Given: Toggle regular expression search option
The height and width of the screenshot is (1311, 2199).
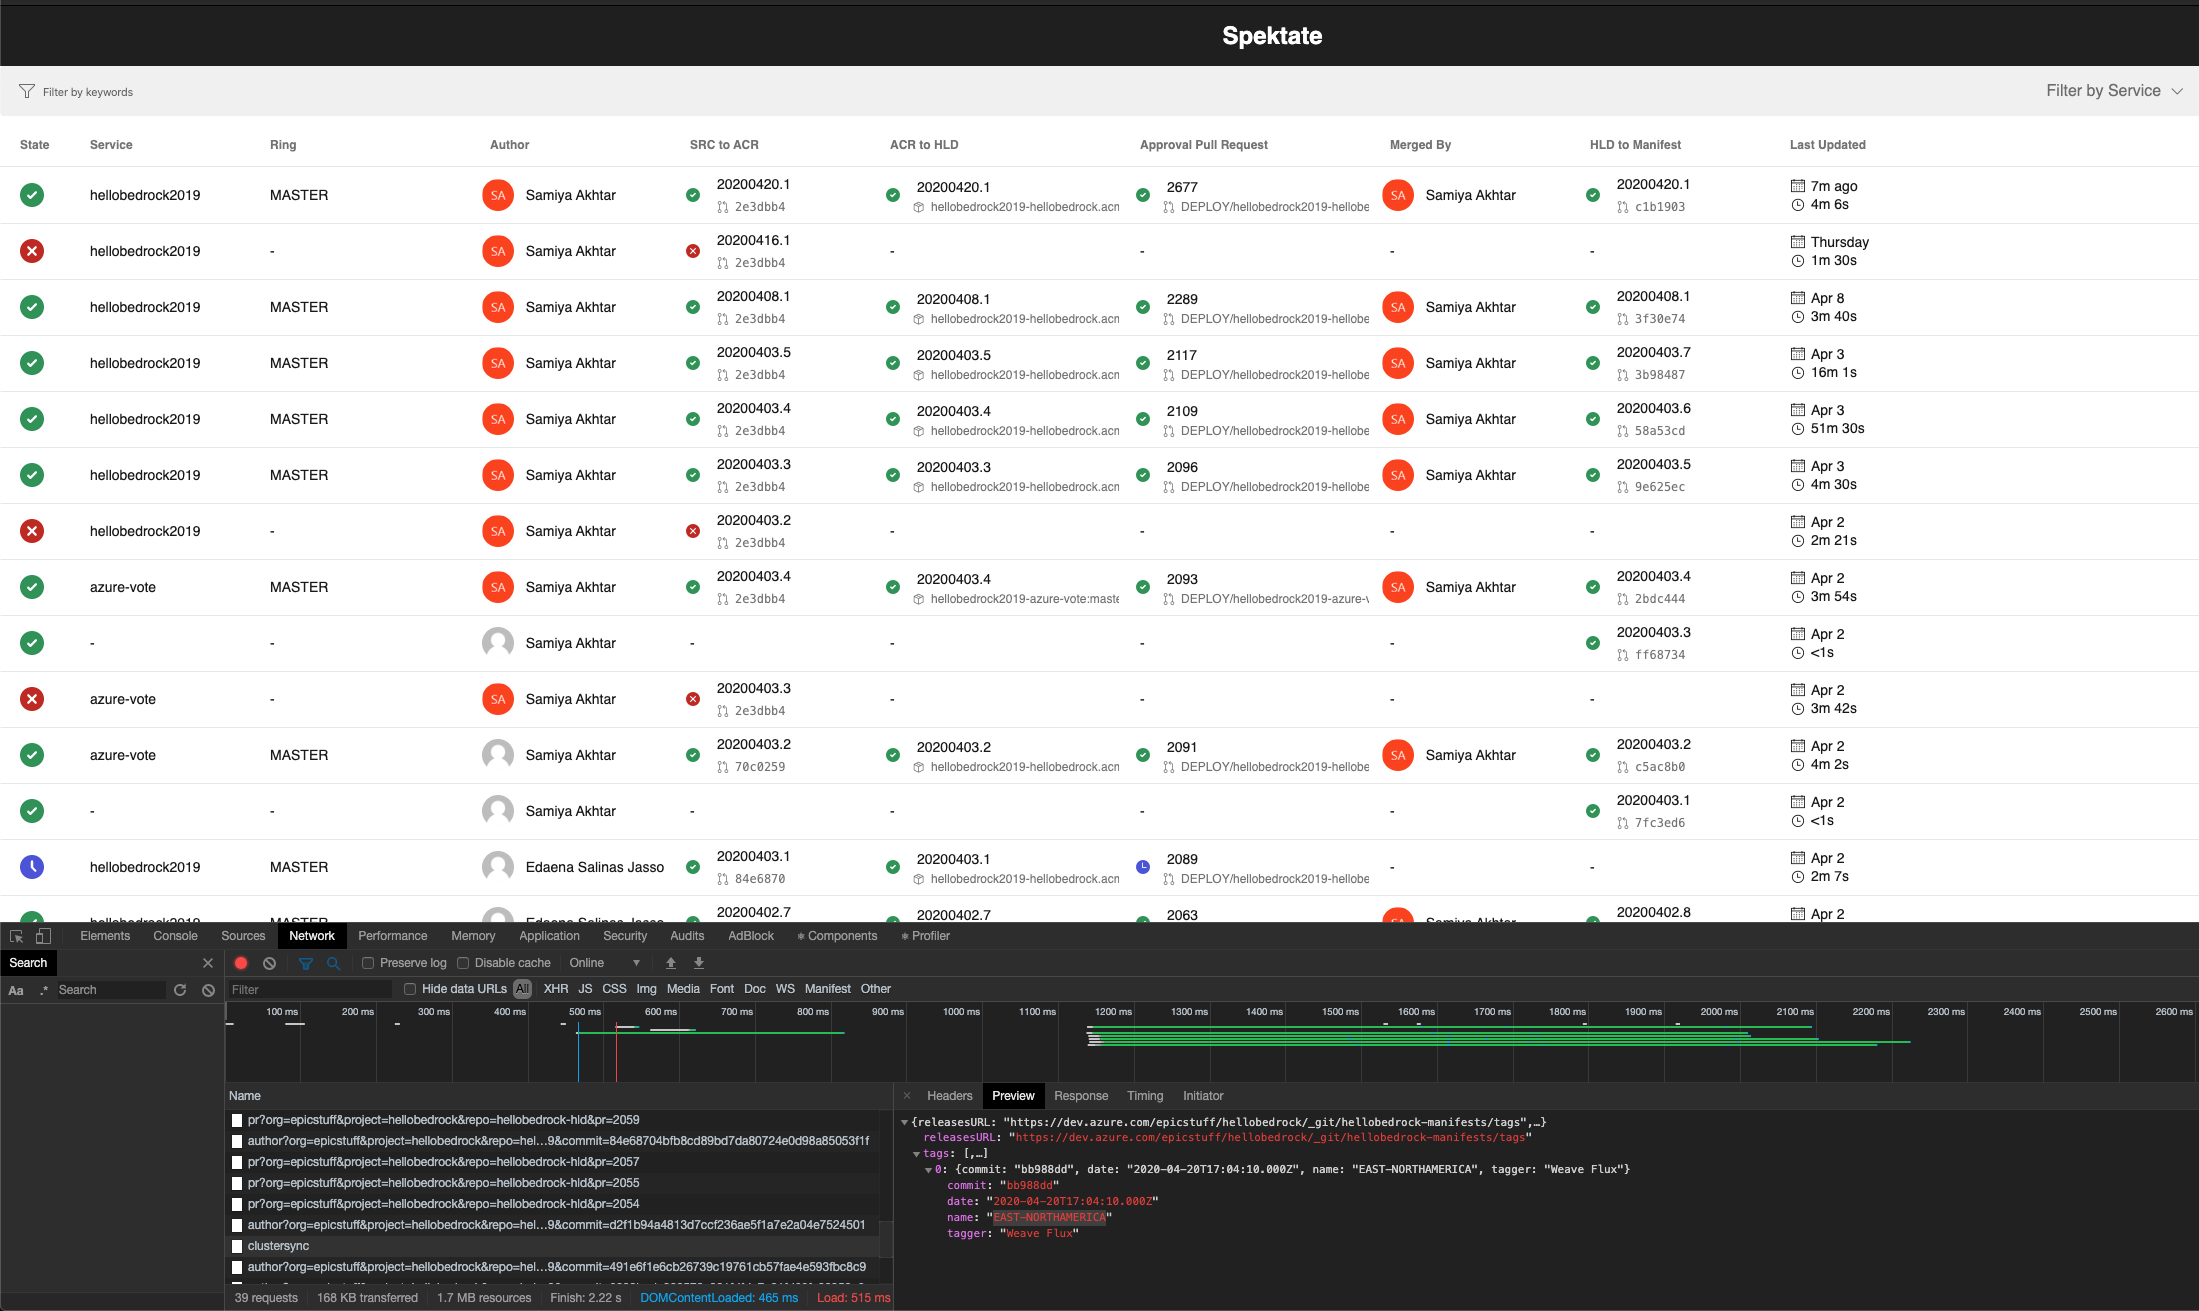Looking at the screenshot, I should 43,990.
